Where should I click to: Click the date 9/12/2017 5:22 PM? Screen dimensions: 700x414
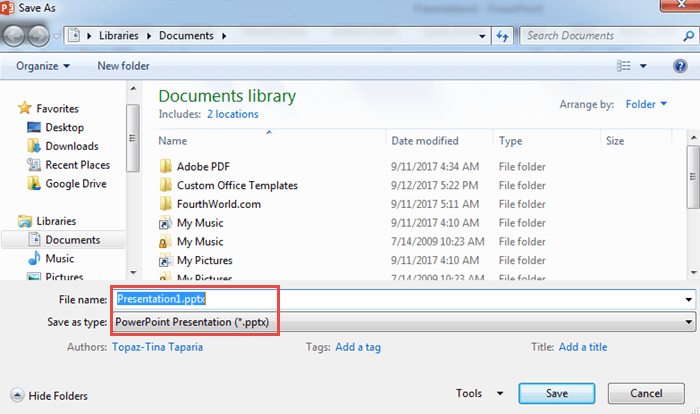(434, 185)
